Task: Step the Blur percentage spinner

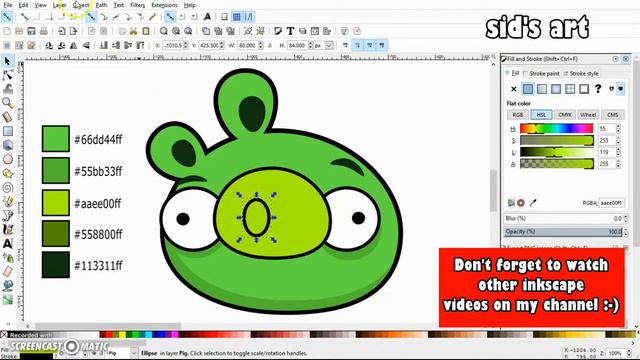Action: [x=626, y=218]
